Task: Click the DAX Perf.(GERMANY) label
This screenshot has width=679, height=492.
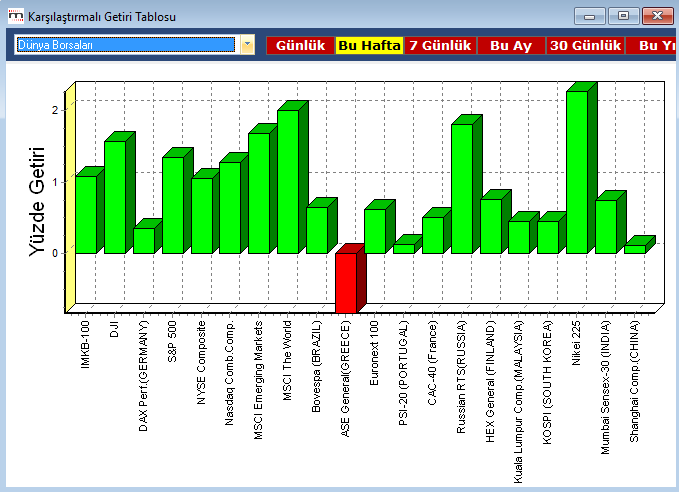Action: [x=143, y=376]
